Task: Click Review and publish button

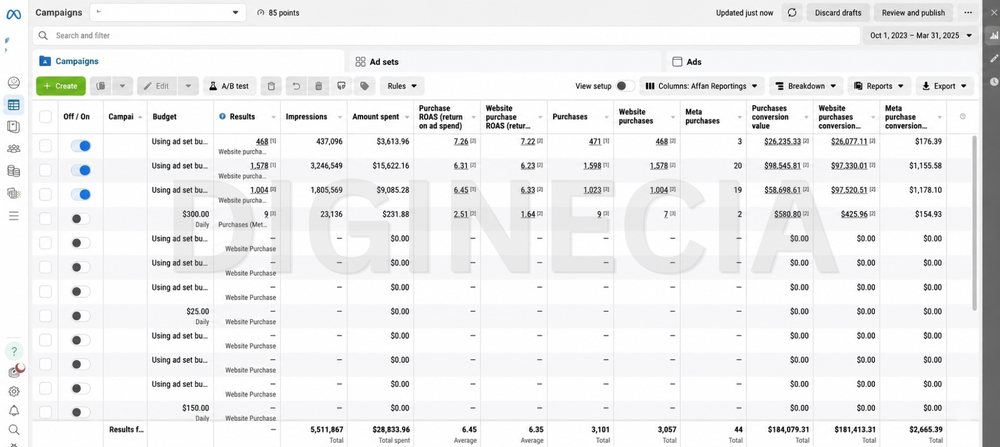Action: click(913, 13)
